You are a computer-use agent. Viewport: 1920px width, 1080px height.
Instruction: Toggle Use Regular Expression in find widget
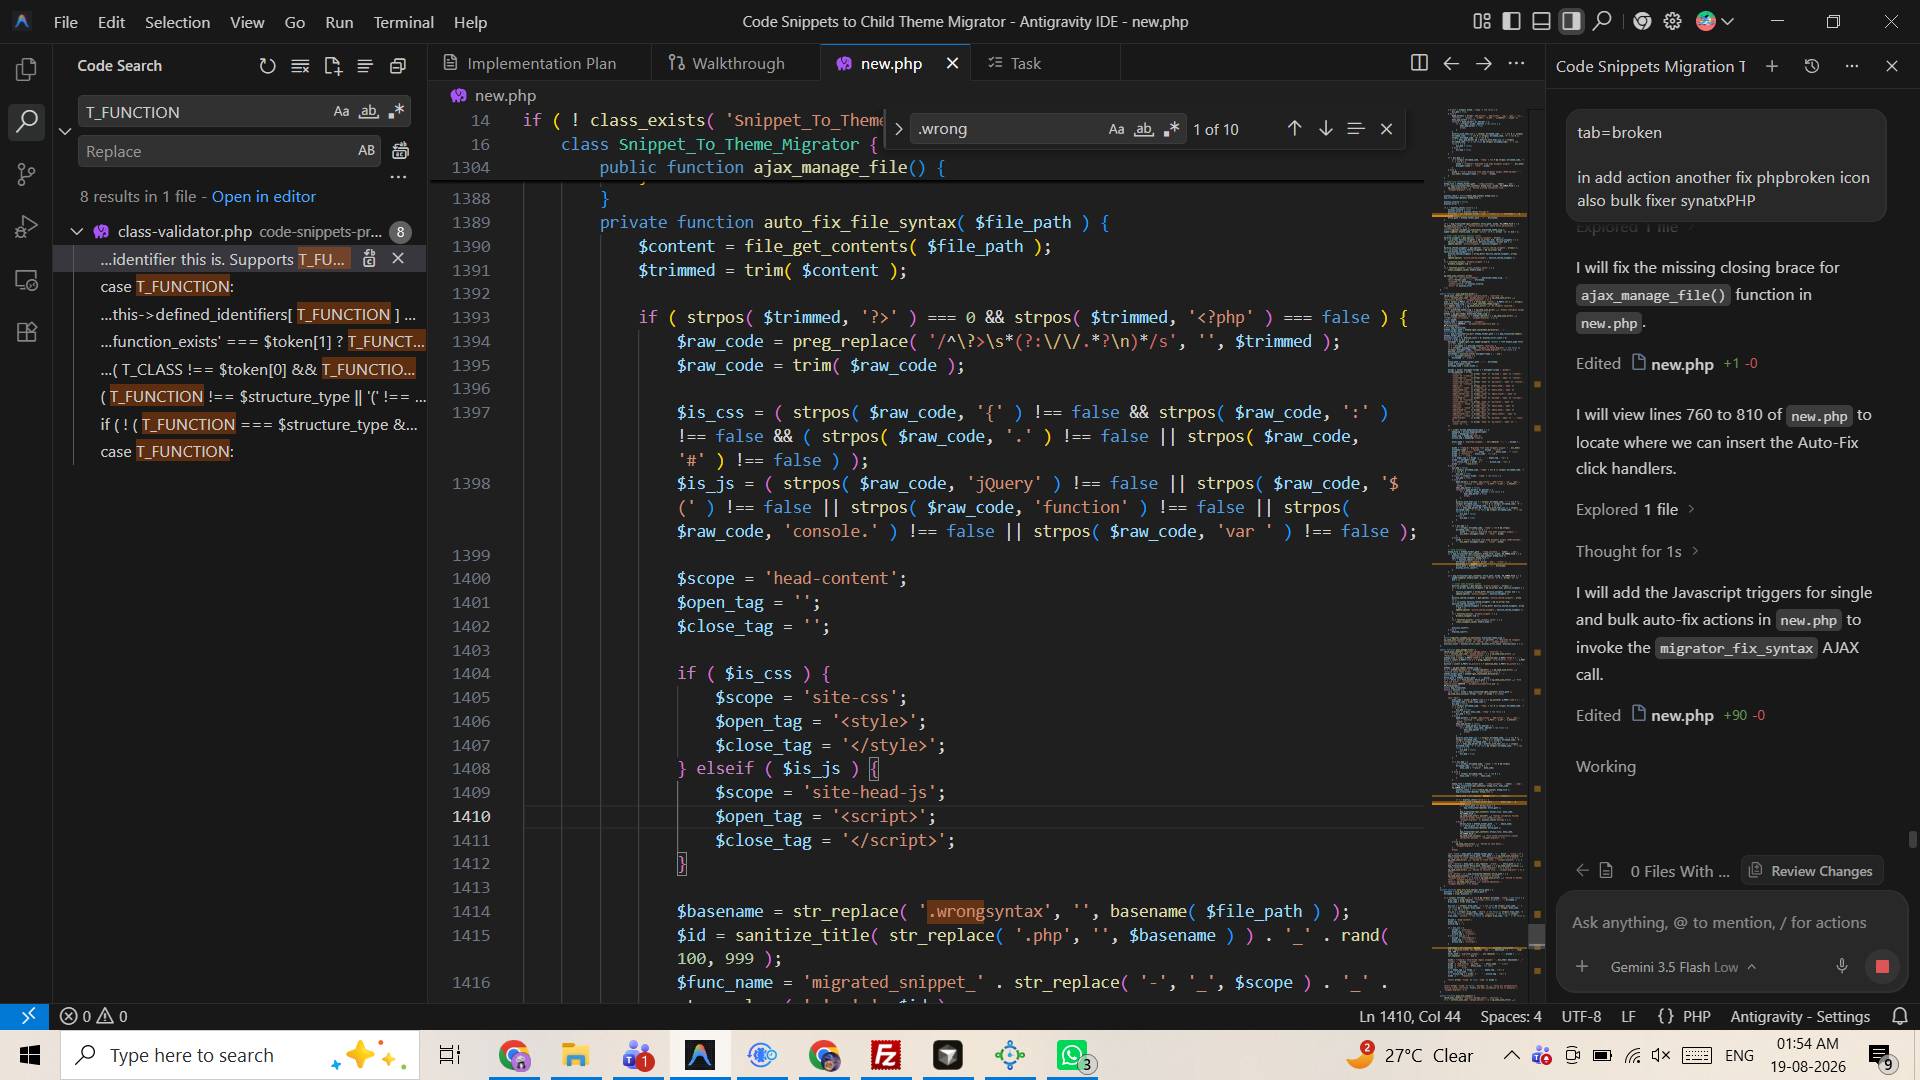[1172, 129]
